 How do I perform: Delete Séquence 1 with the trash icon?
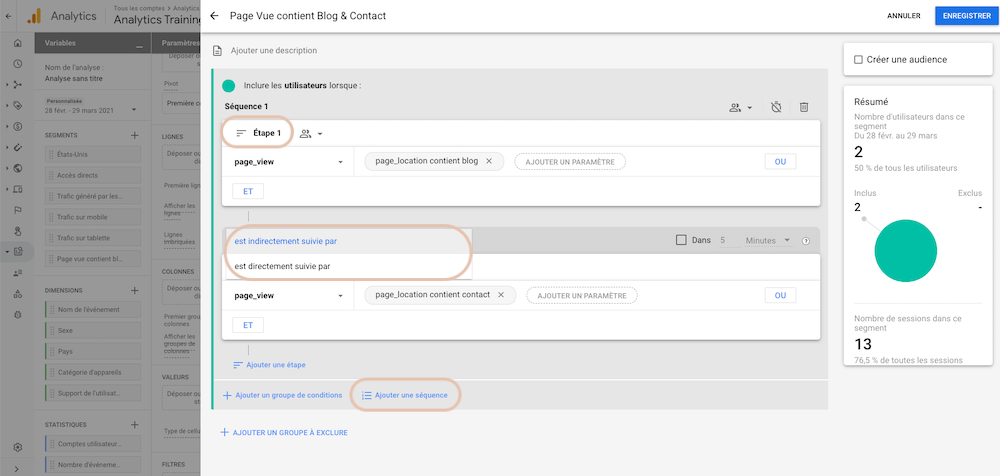click(804, 107)
